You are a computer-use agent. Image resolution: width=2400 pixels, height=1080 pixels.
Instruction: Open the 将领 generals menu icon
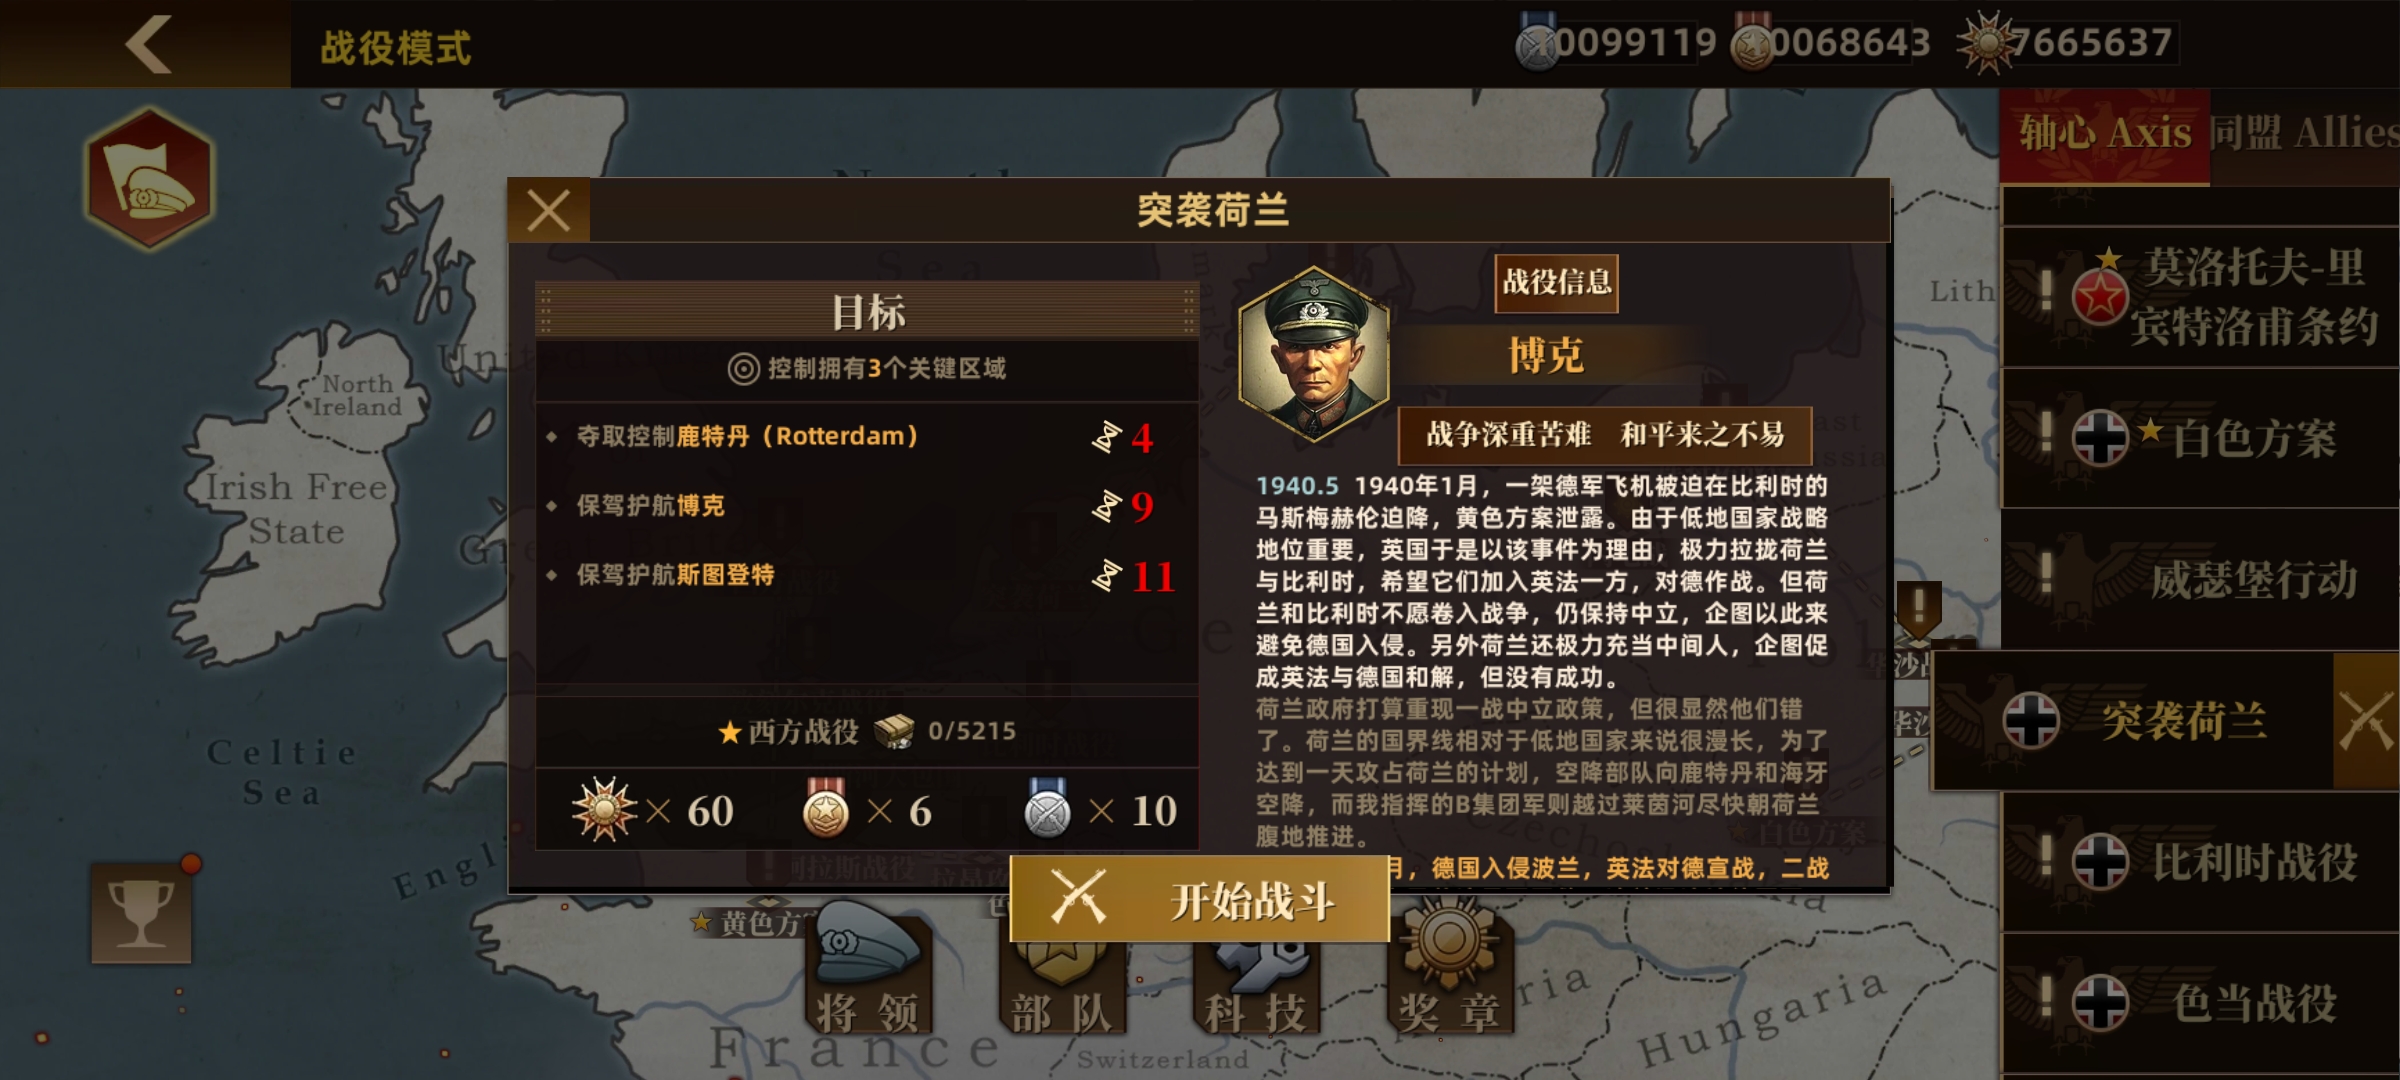tap(868, 972)
